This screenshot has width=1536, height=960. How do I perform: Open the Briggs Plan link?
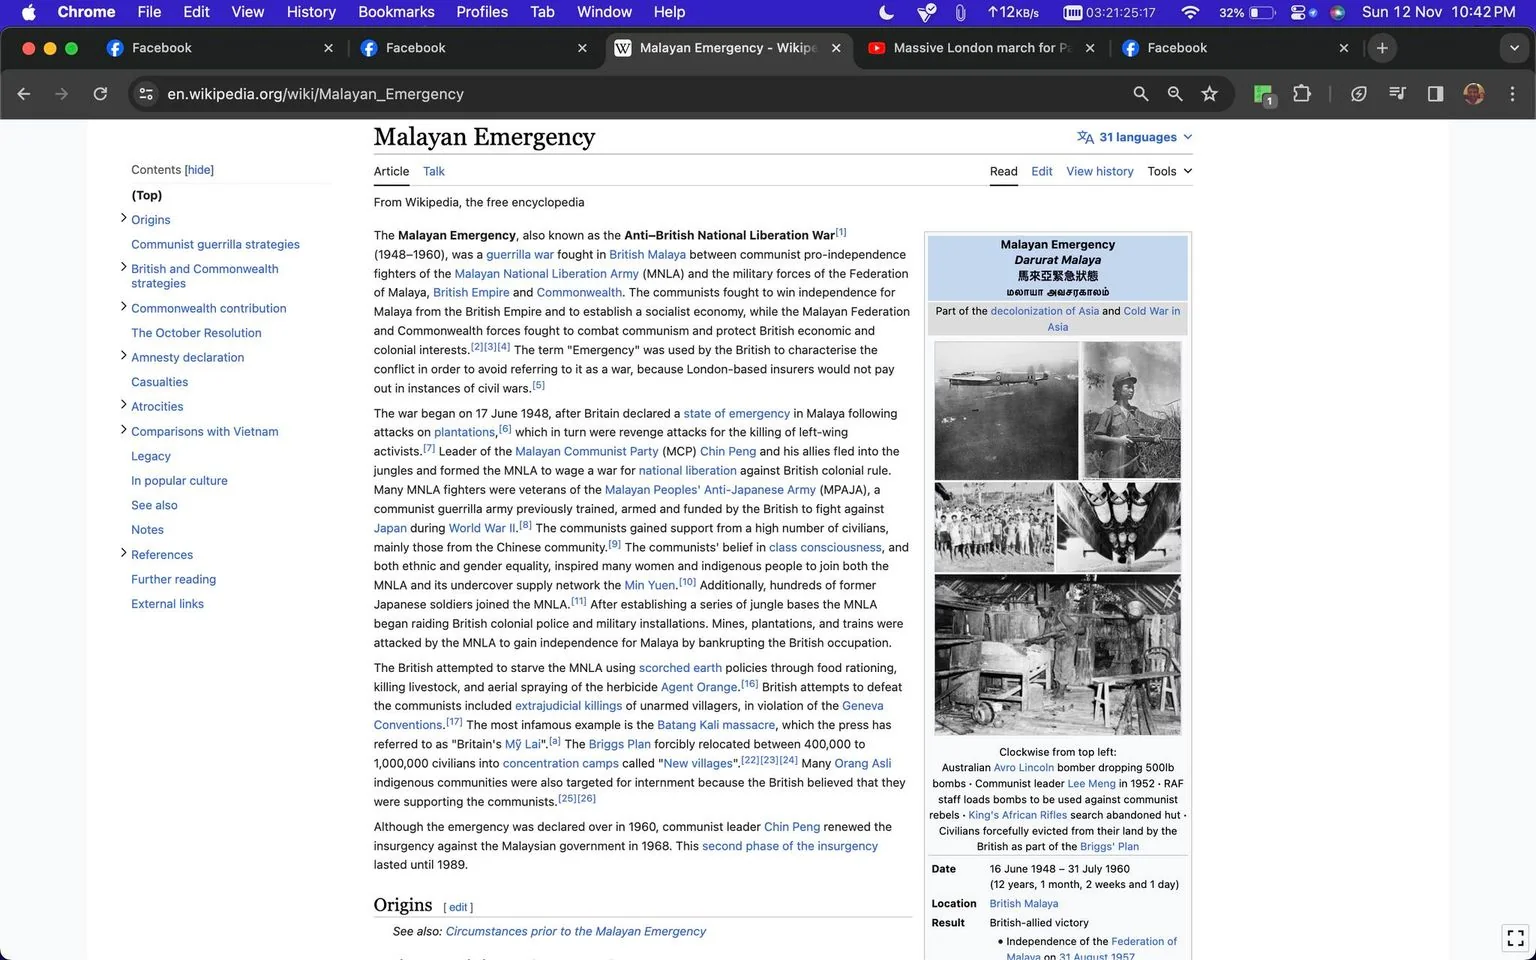pyautogui.click(x=619, y=744)
